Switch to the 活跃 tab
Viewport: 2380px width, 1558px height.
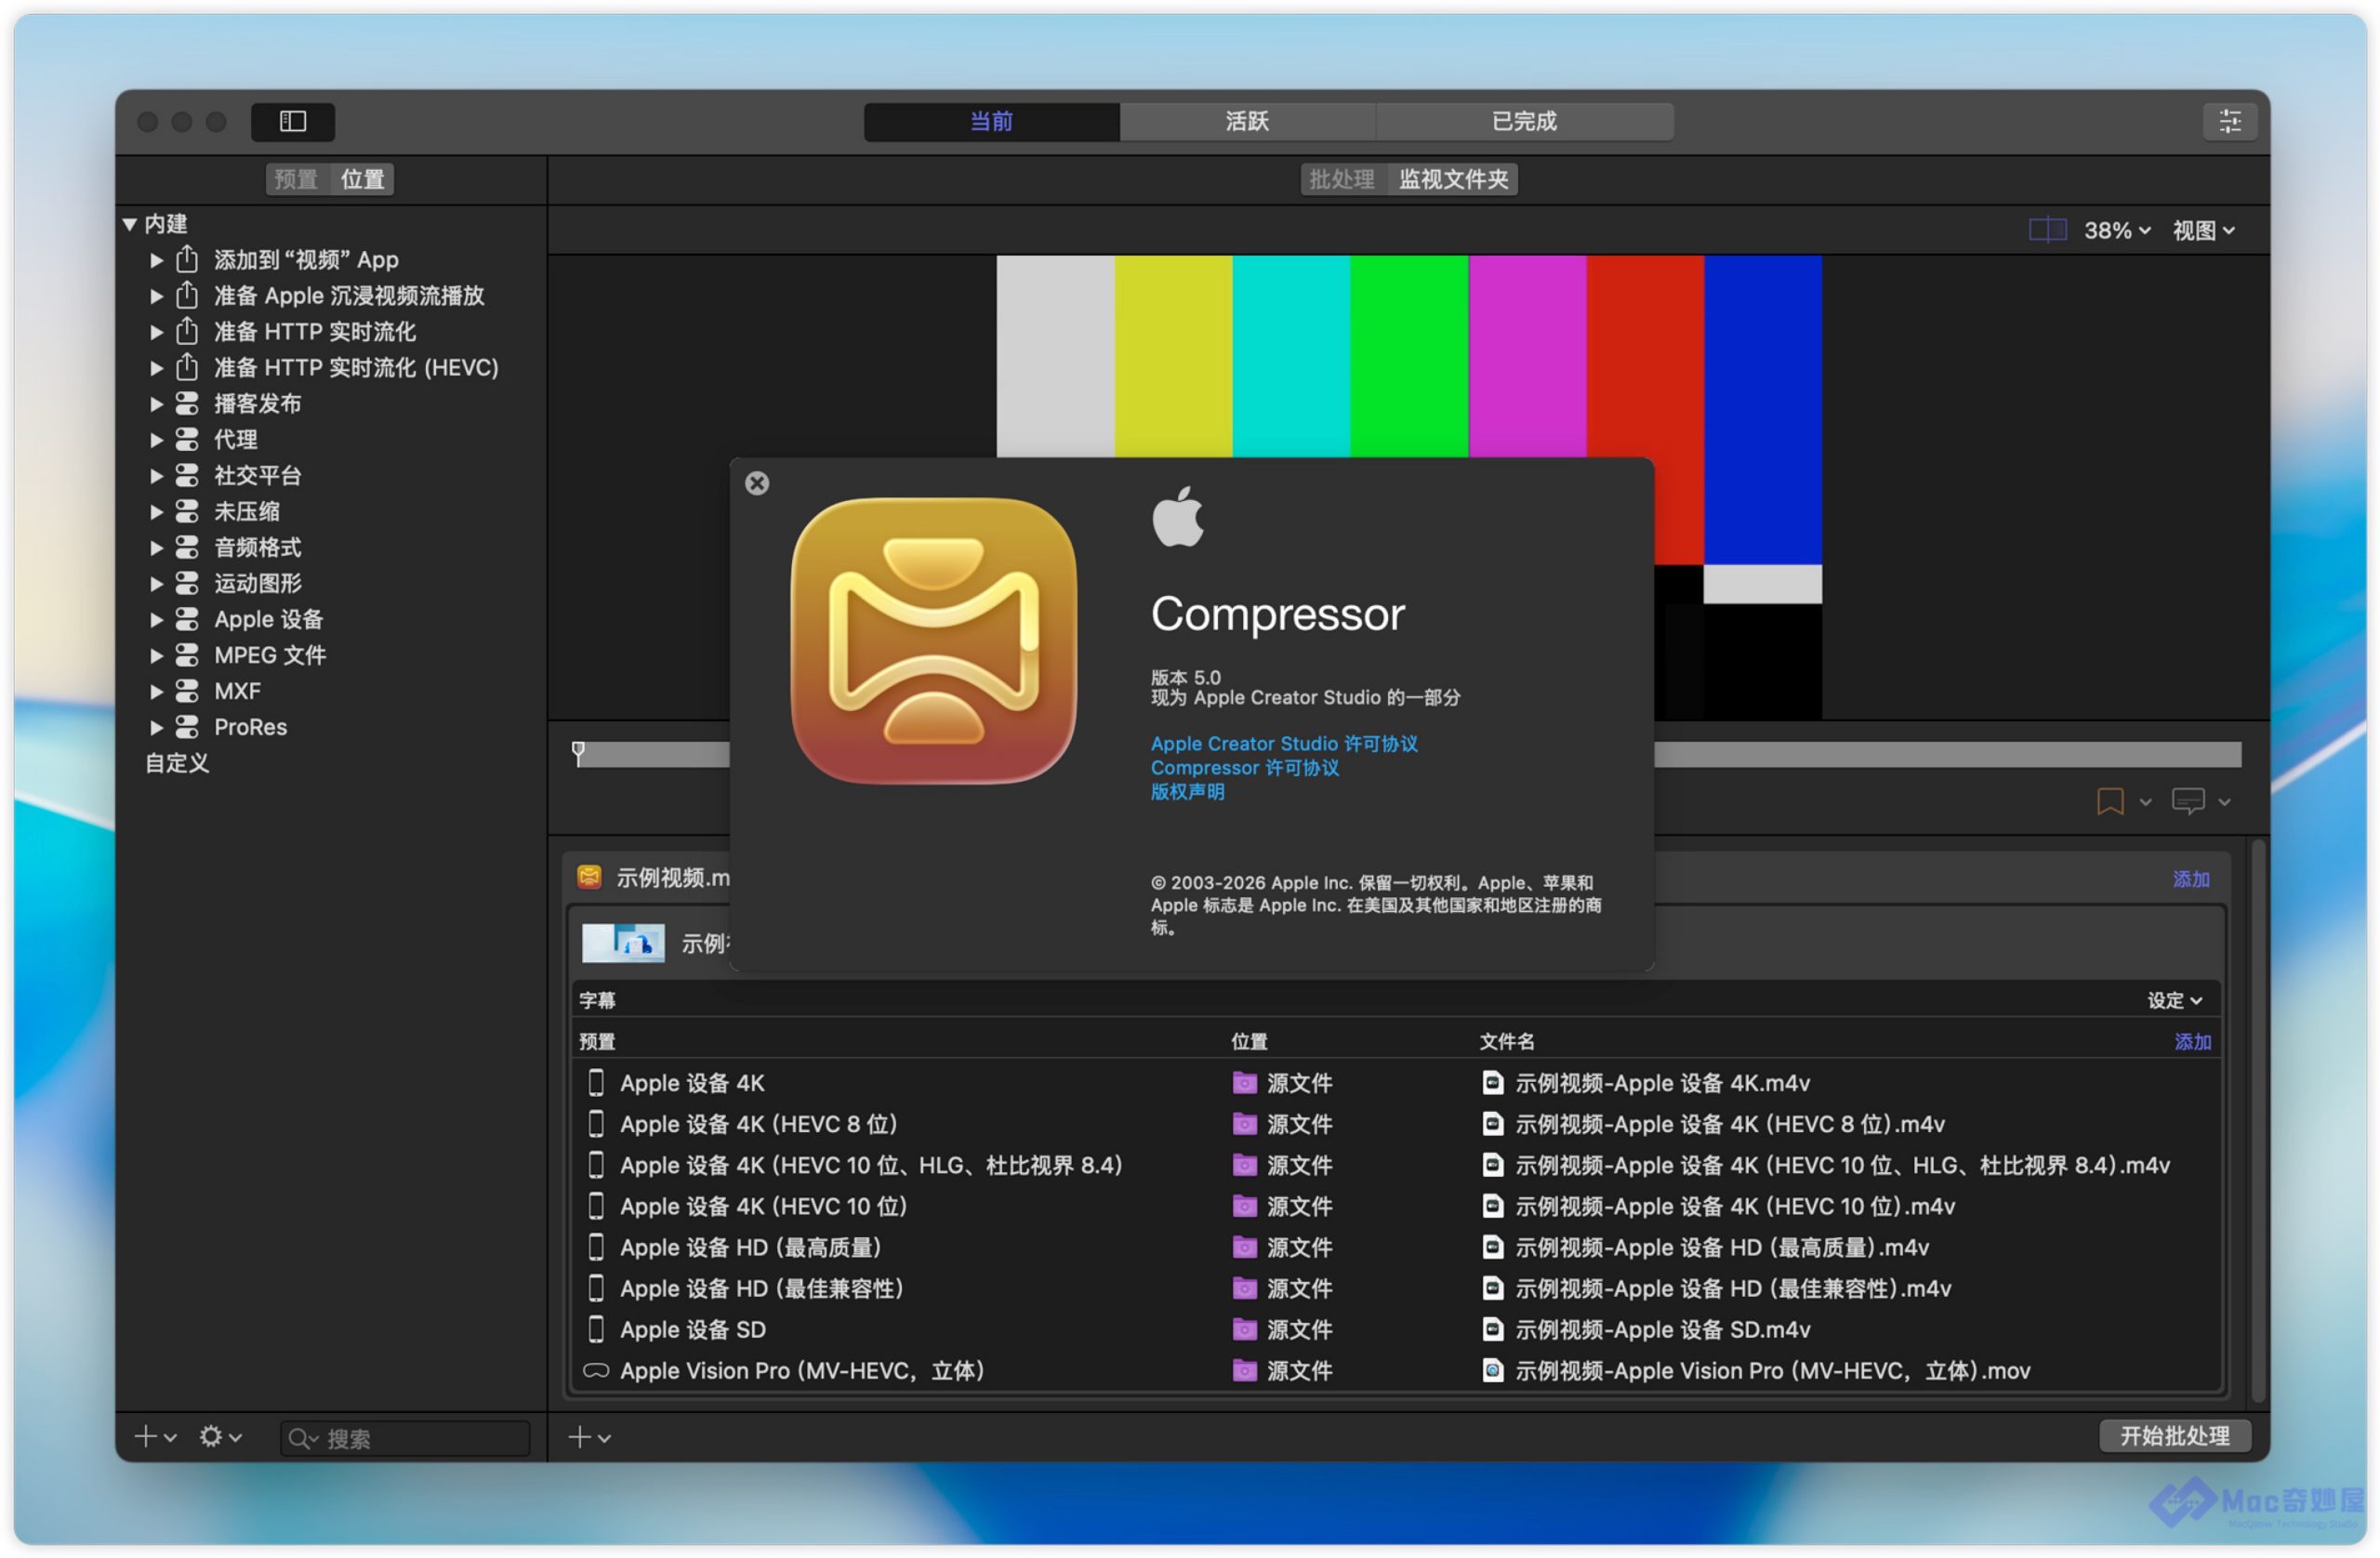(x=1246, y=121)
